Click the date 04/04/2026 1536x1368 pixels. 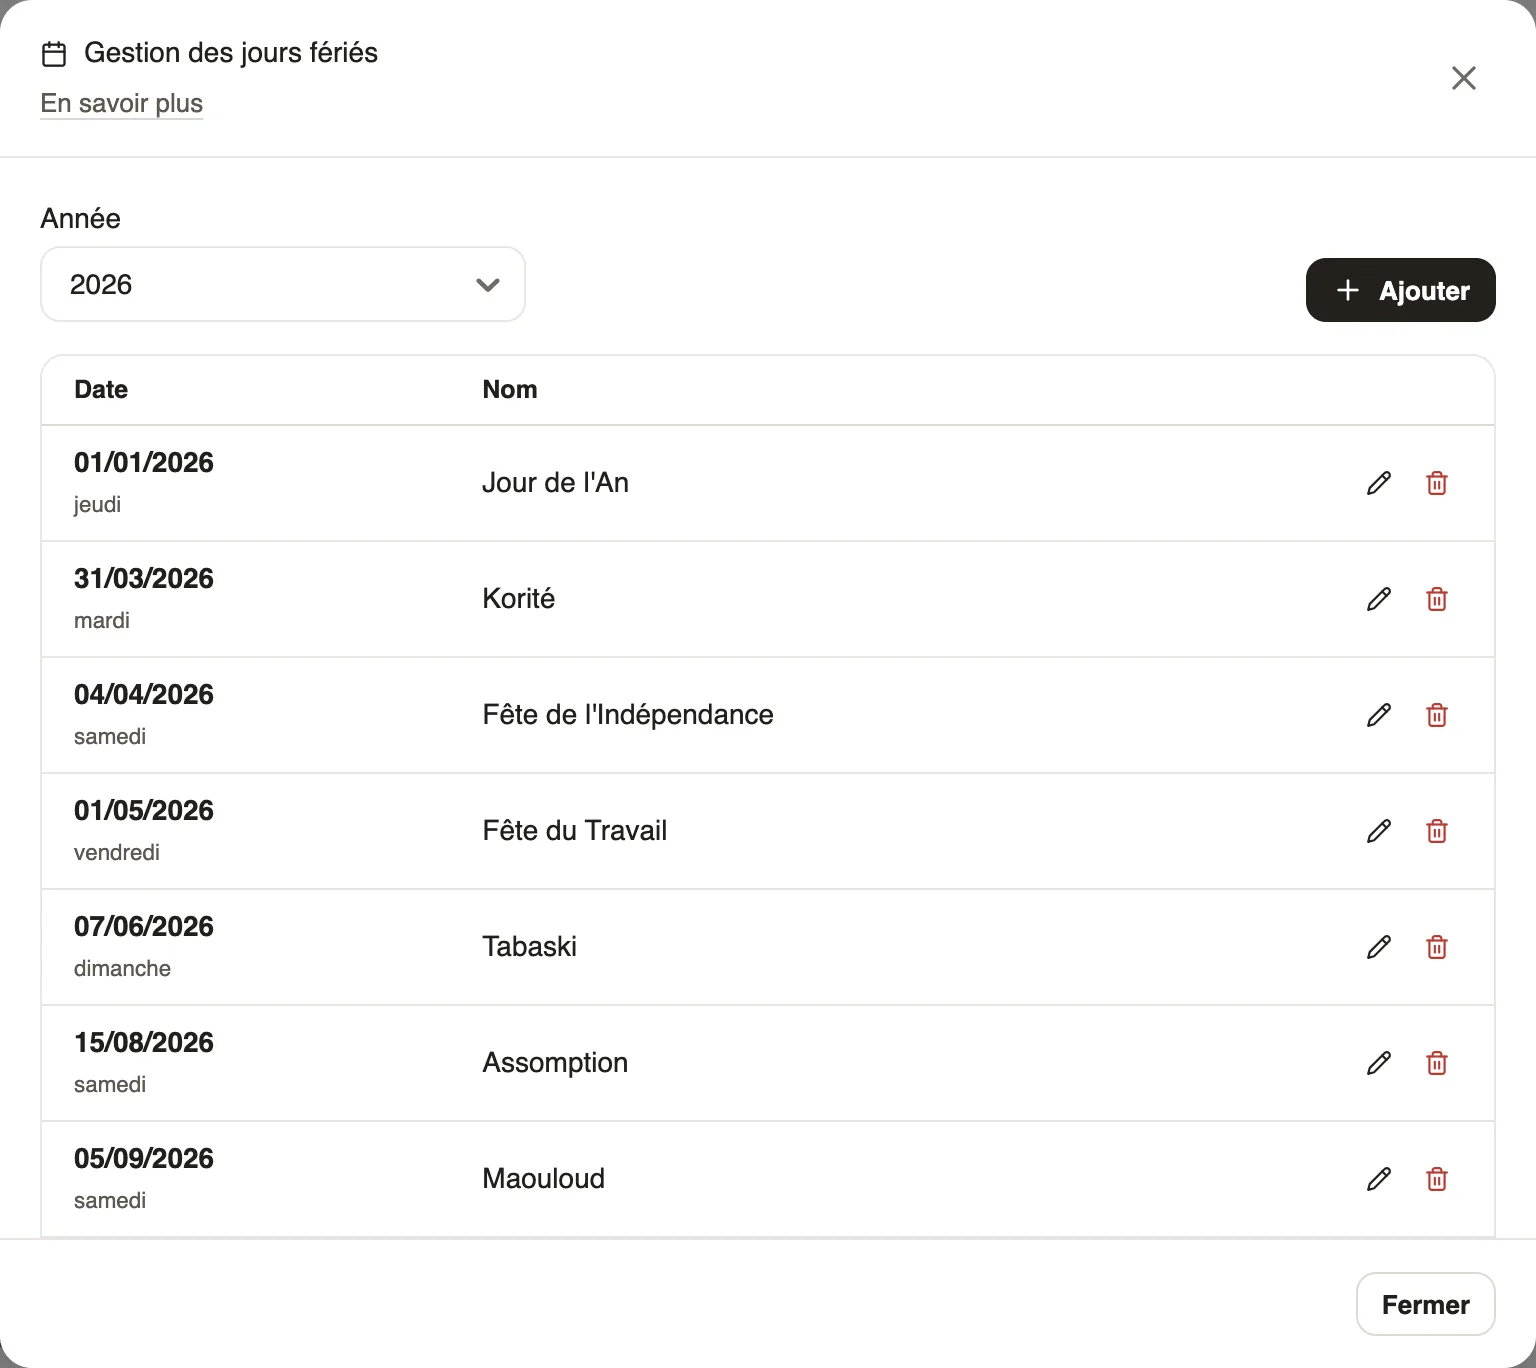tap(144, 694)
